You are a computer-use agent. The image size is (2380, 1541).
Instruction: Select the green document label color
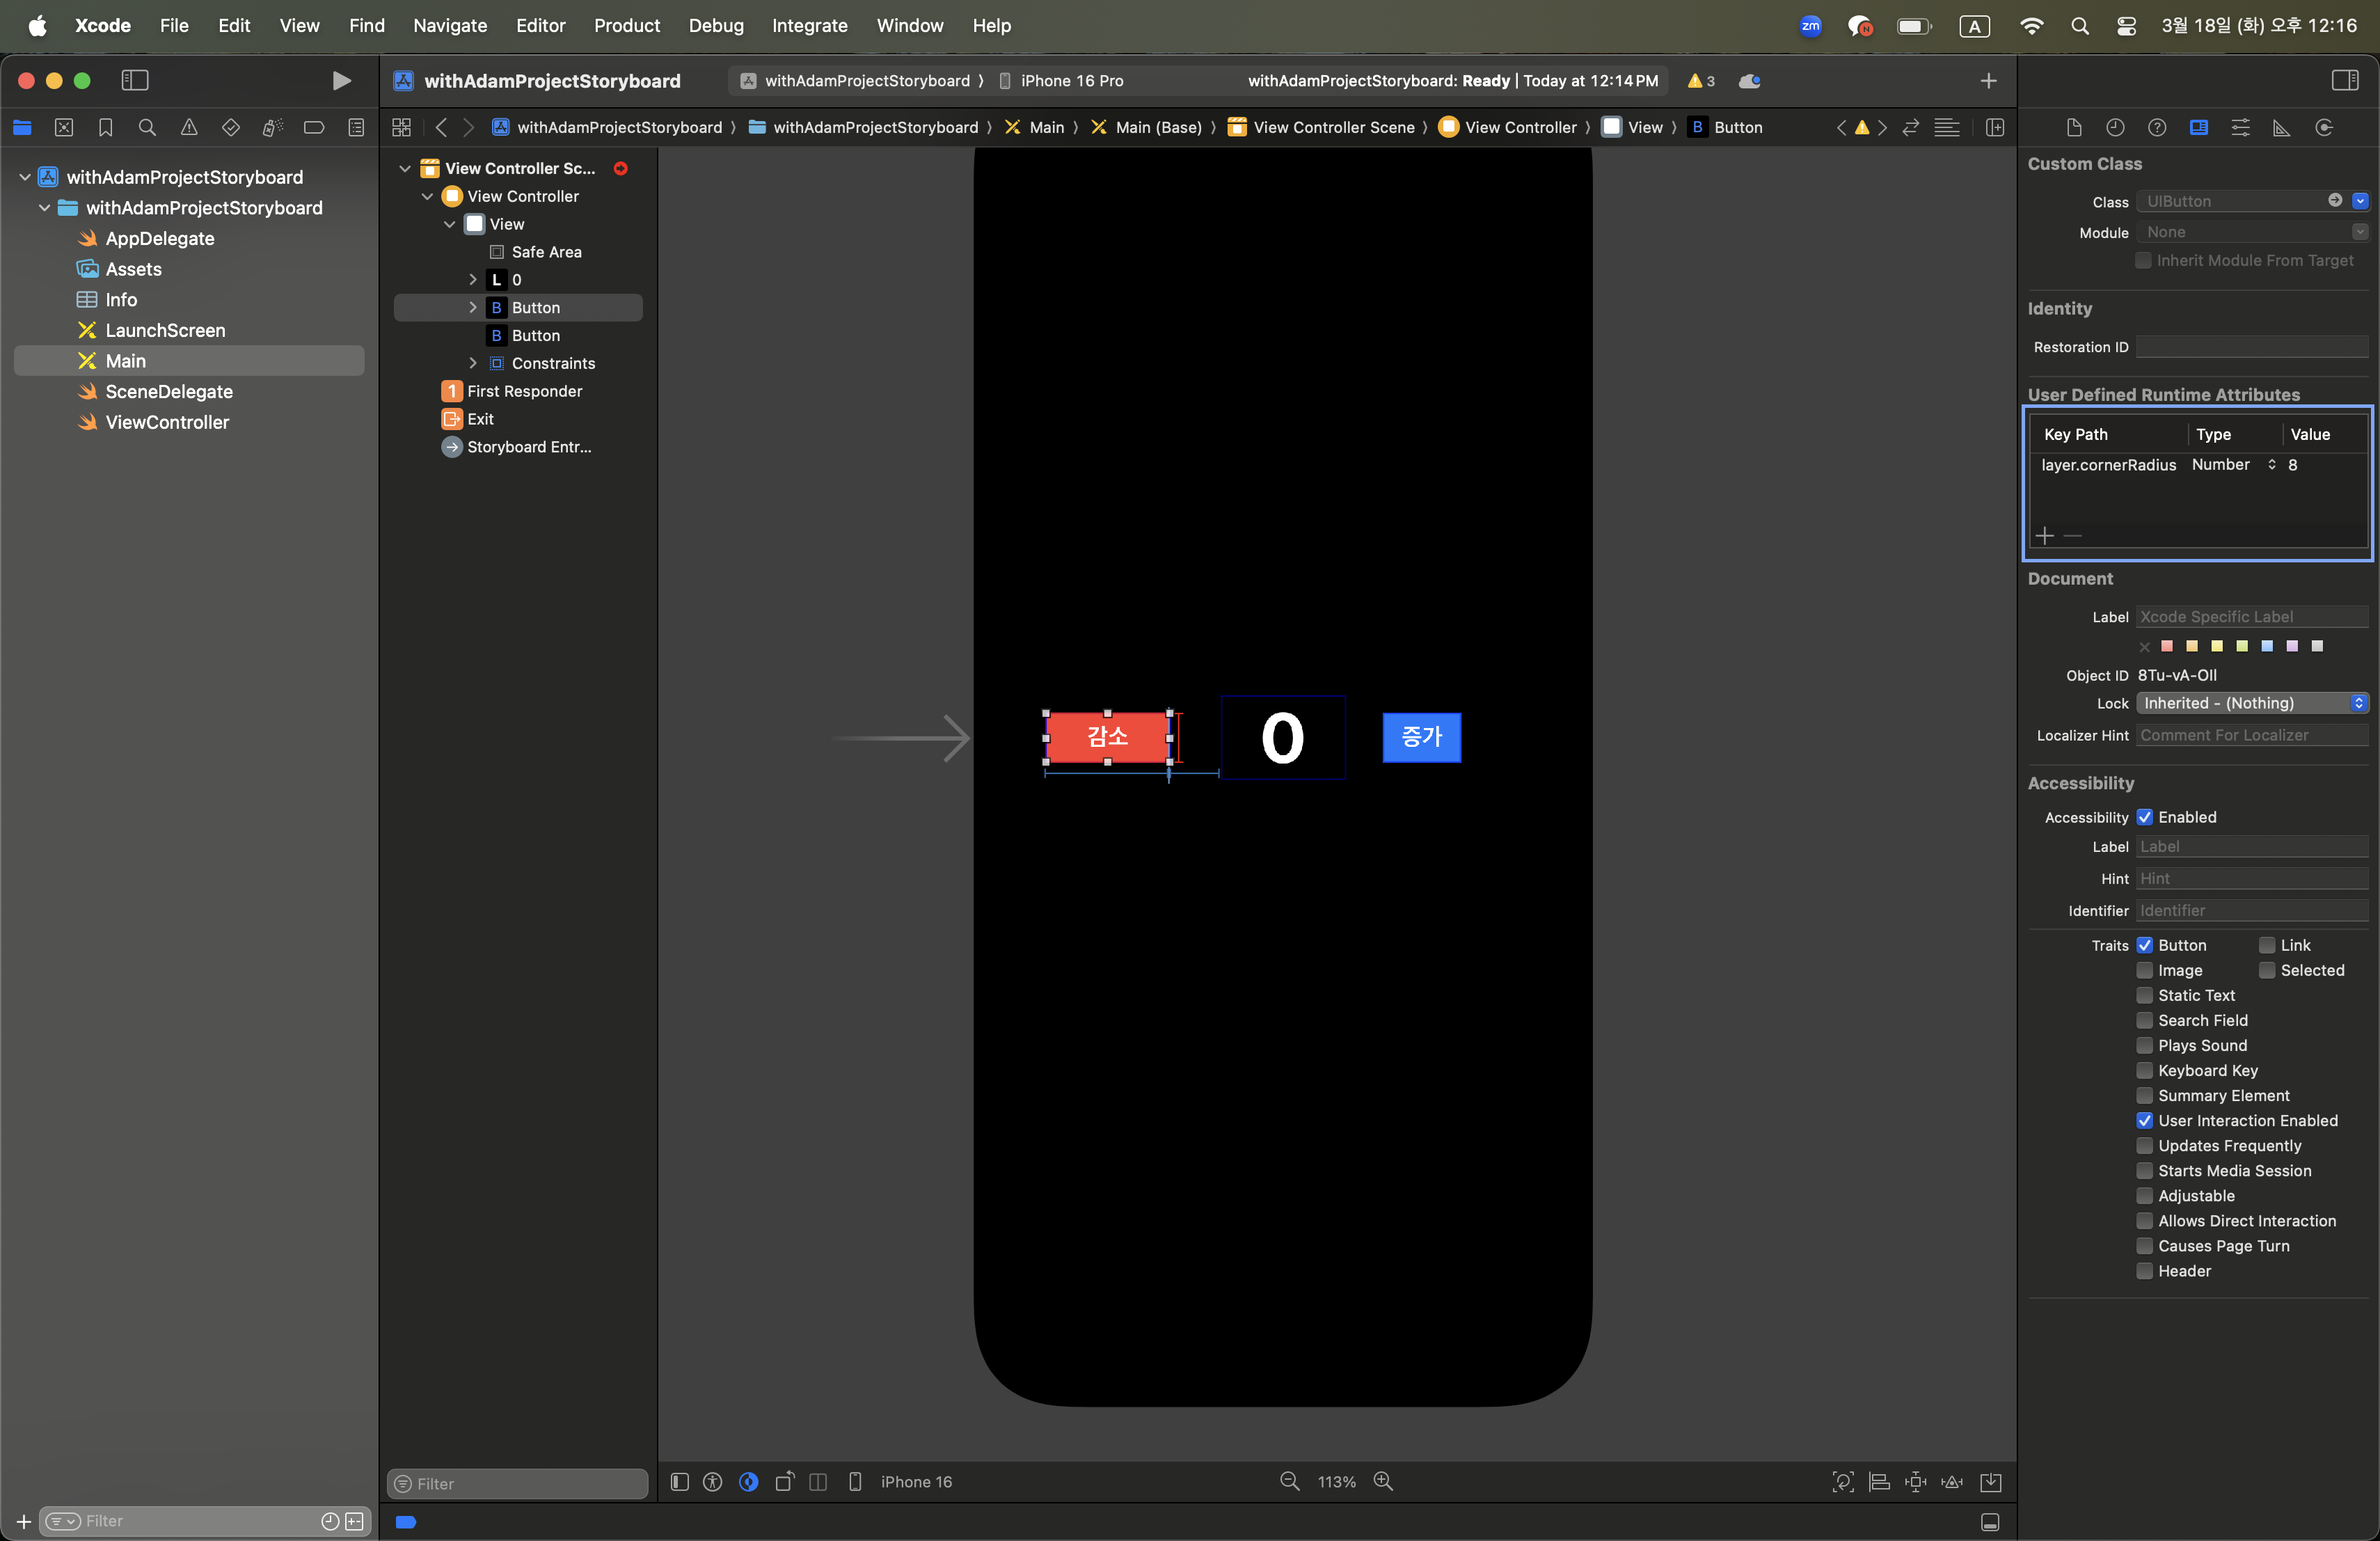[x=2242, y=646]
